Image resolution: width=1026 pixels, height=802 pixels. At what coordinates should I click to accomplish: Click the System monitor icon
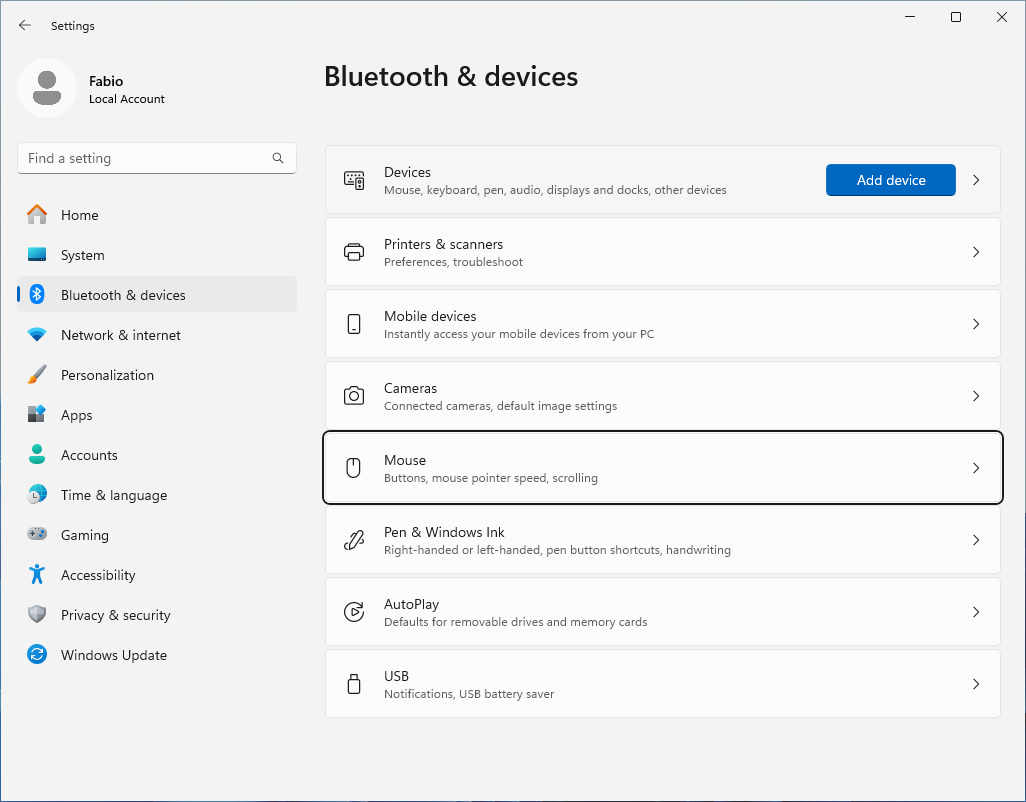(x=37, y=254)
